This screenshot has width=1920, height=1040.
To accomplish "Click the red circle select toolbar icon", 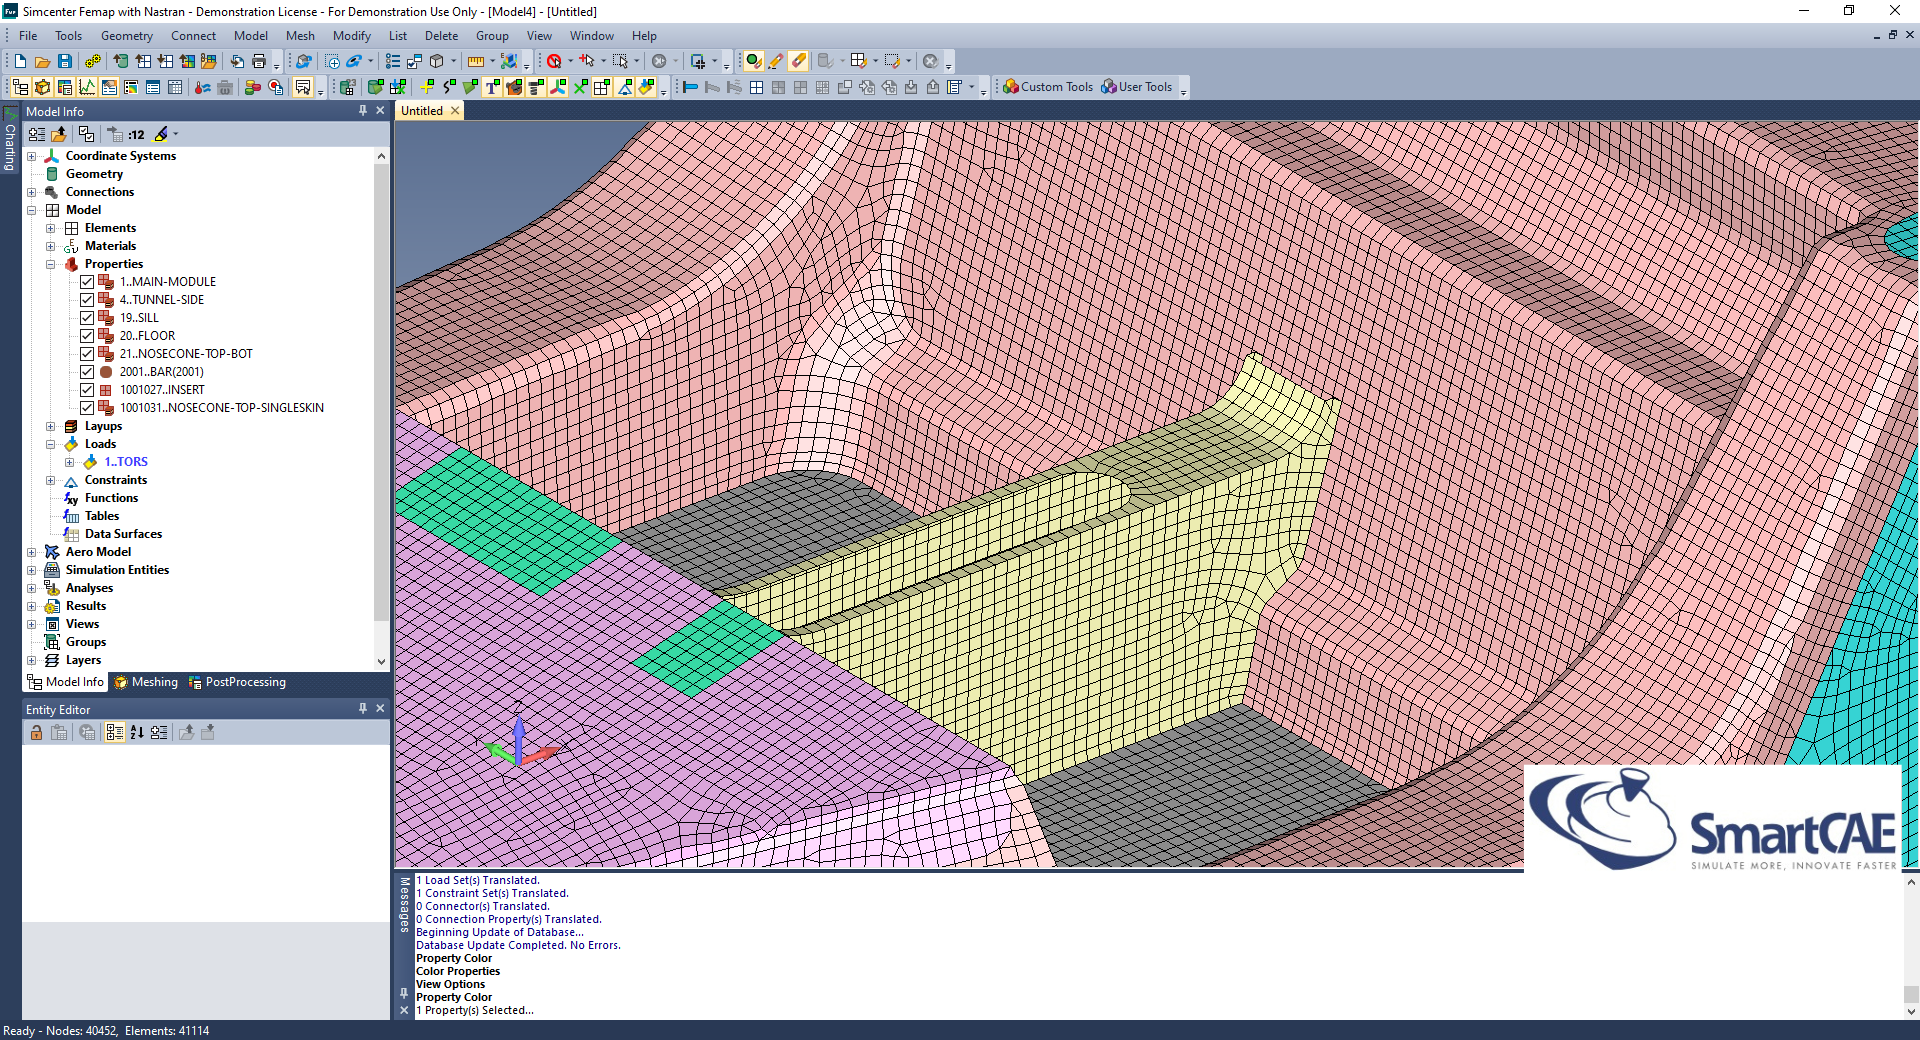I will point(554,61).
